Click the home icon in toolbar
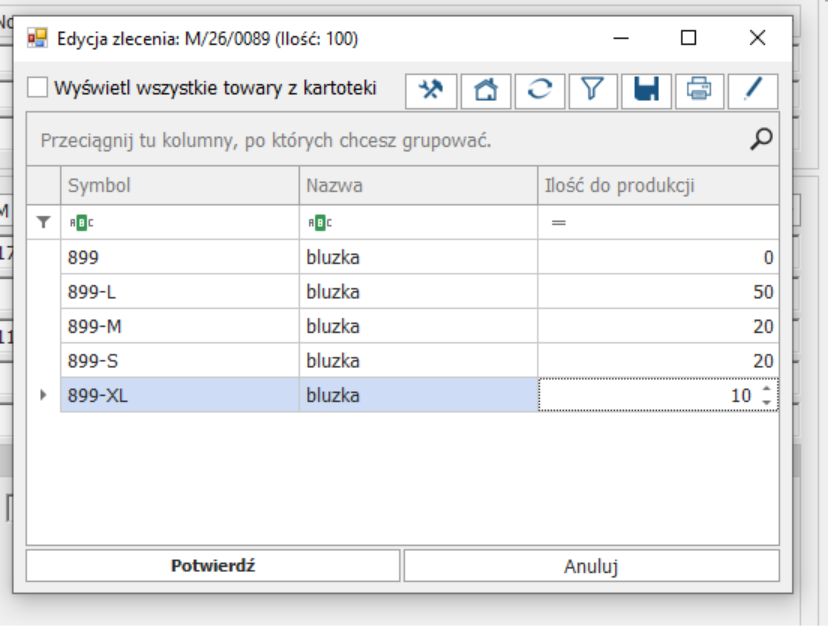 tap(485, 90)
